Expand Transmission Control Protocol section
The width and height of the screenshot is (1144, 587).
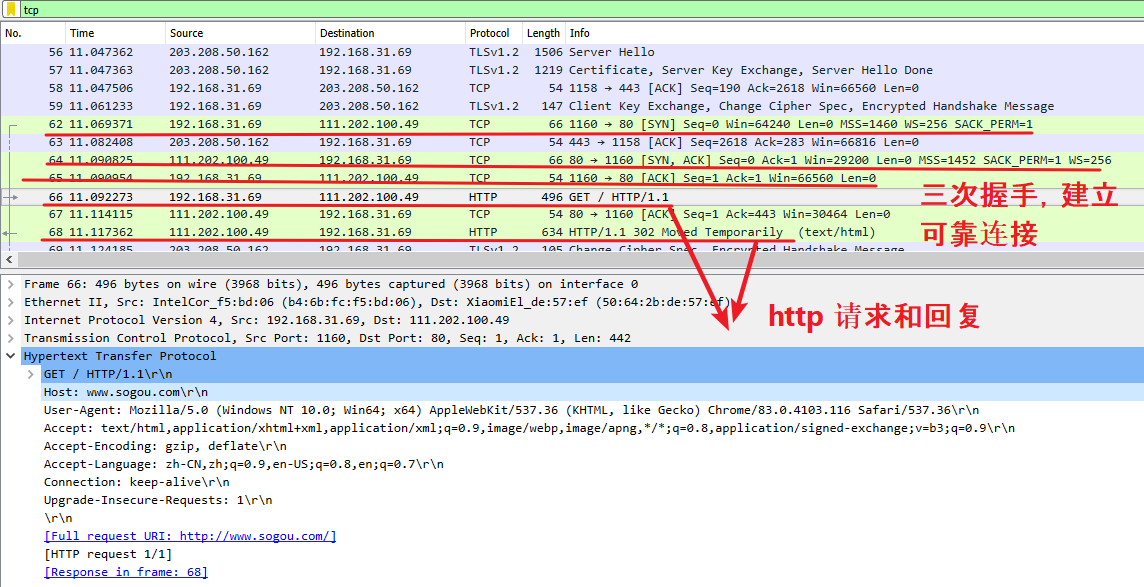click(x=11, y=338)
